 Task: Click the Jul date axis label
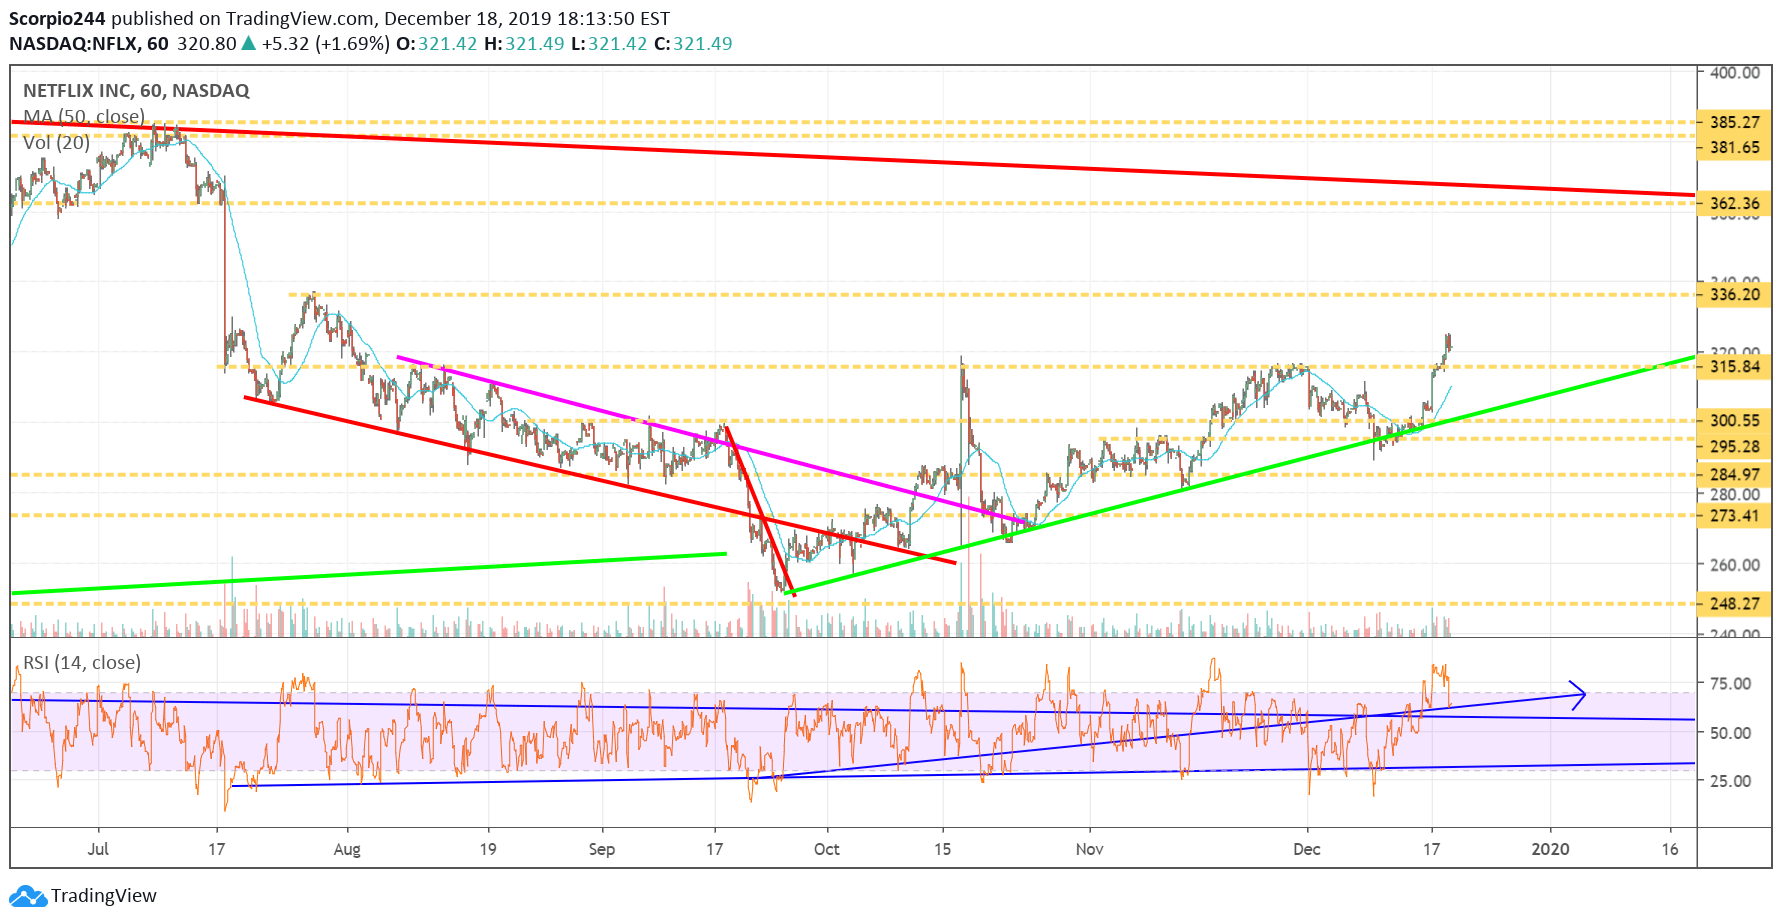[98, 849]
